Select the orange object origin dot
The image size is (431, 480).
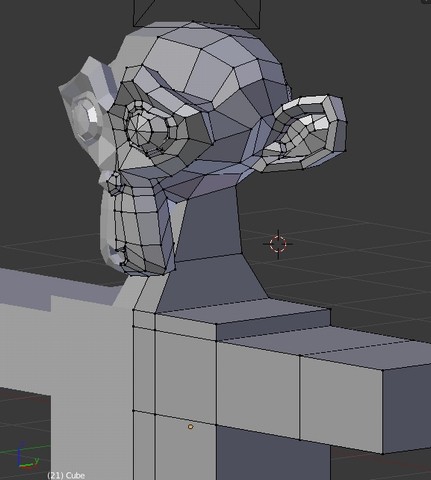pyautogui.click(x=190, y=427)
